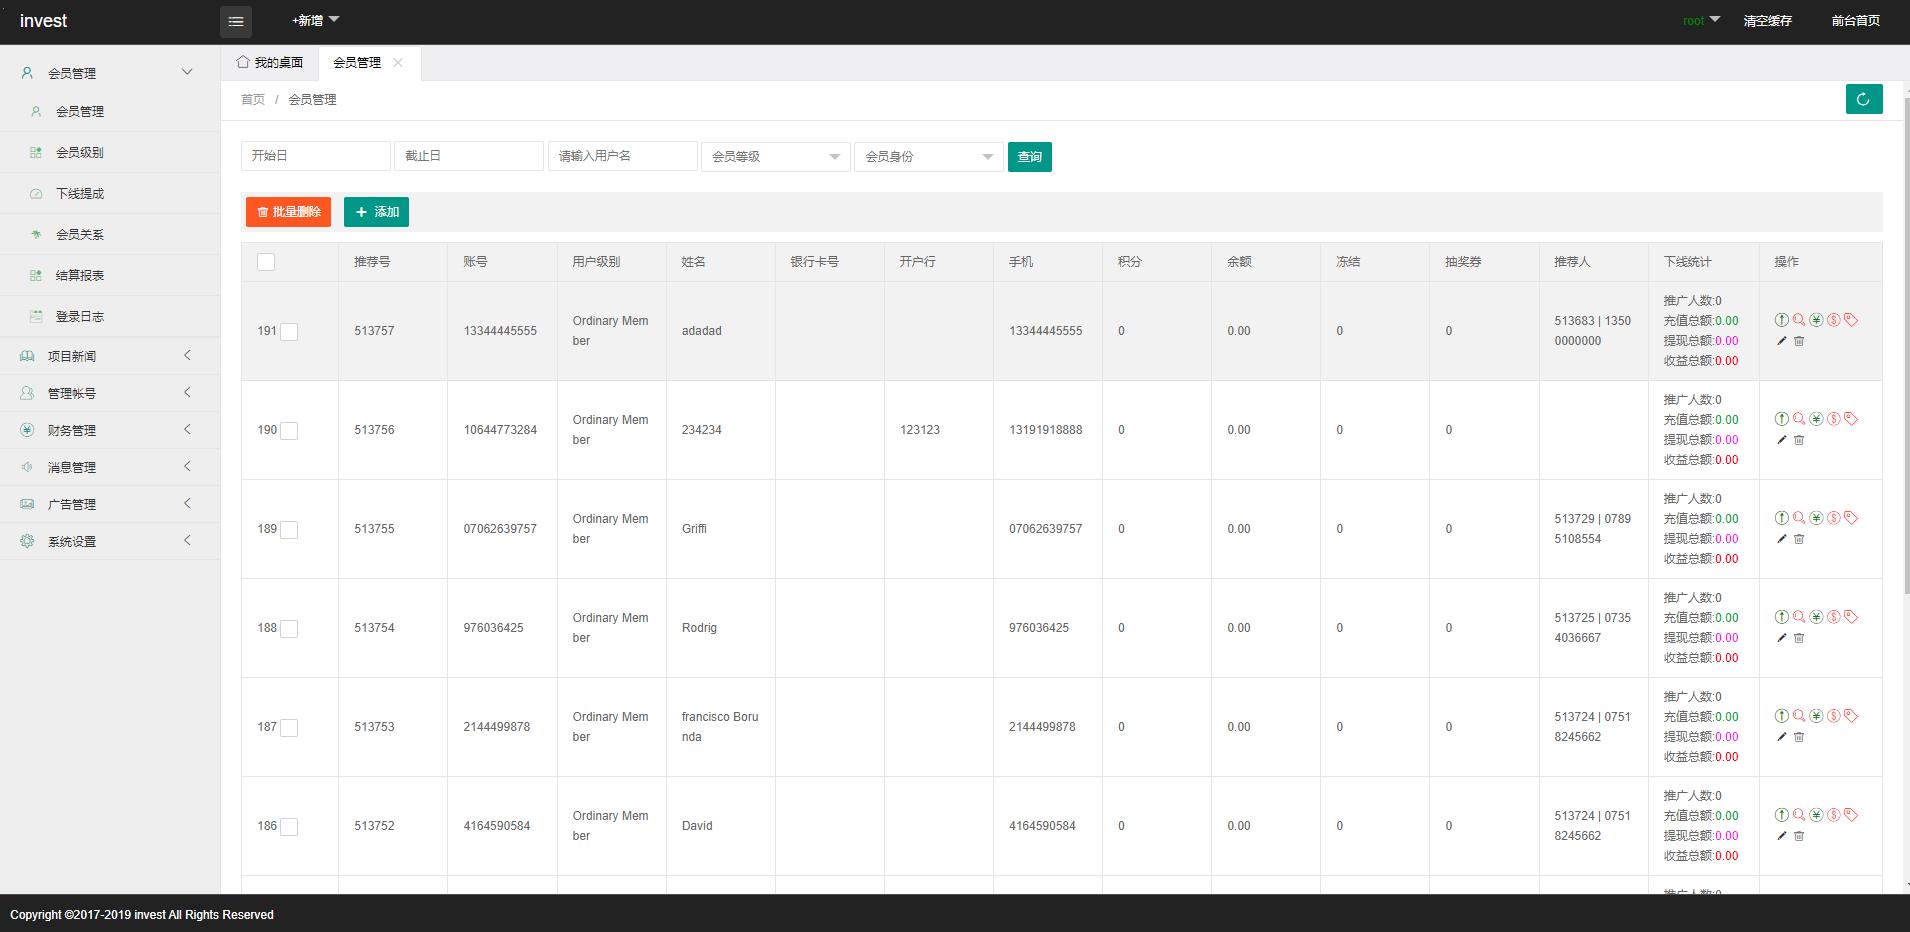Screen dimensions: 1910x932
Task: Toggle the hamburger sidebar menu icon
Action: [236, 21]
